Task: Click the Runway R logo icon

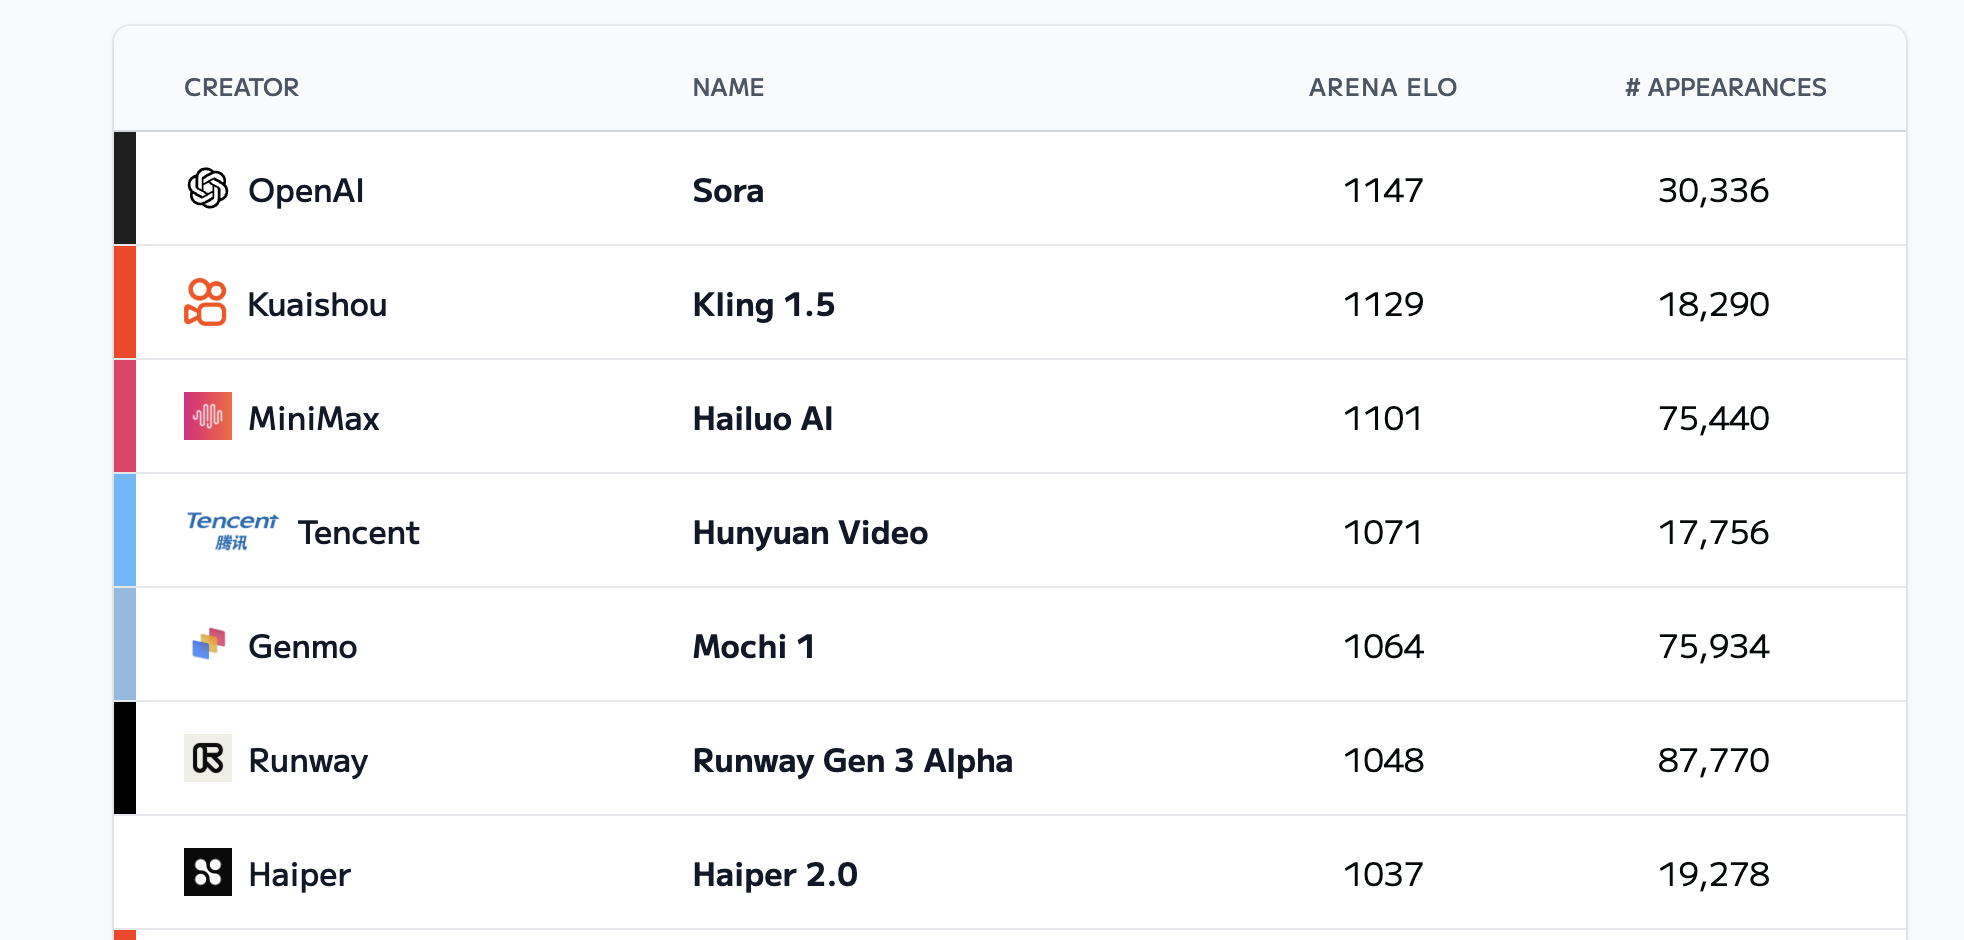Action: 208,758
